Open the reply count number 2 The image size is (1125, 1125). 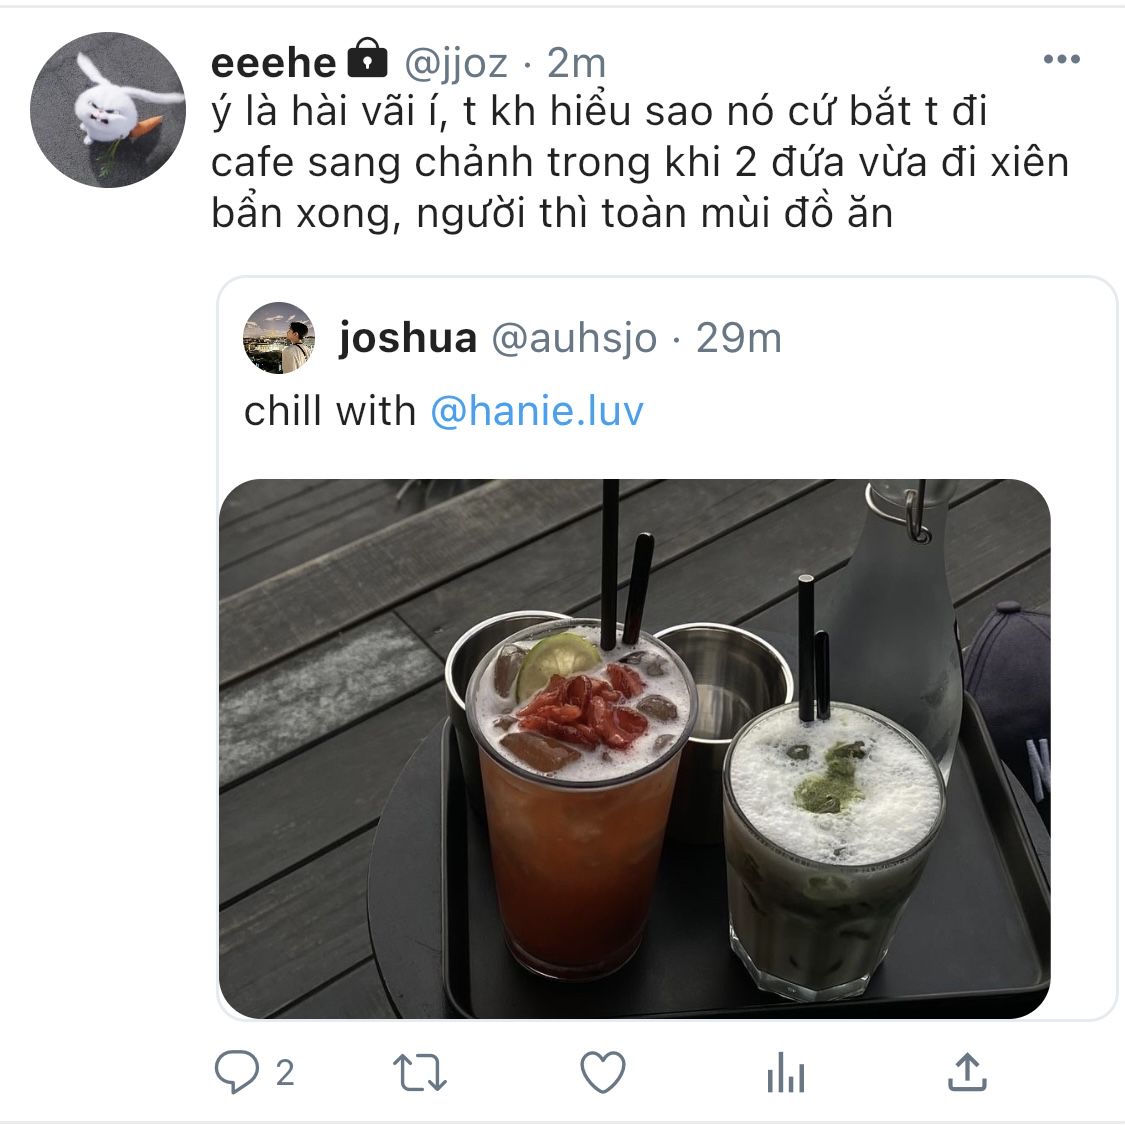tap(285, 1073)
